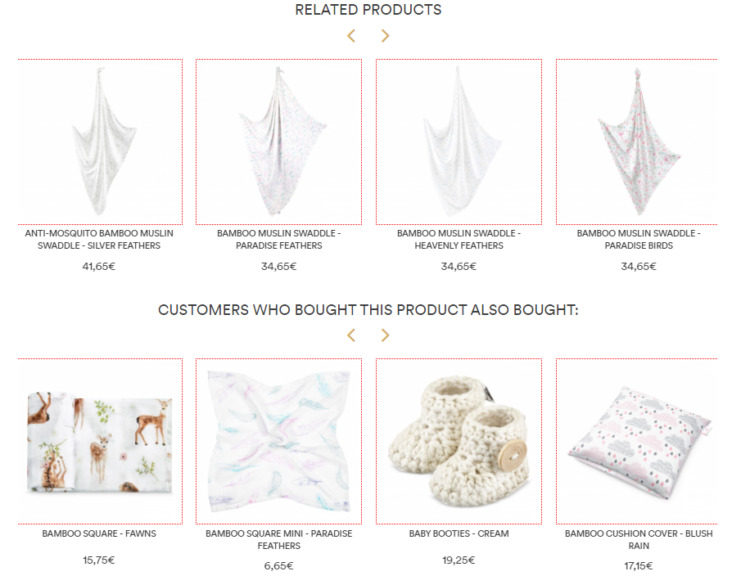View the Blush Rain cushion cover photo
Viewport: 750px width, 576px height.
point(637,441)
